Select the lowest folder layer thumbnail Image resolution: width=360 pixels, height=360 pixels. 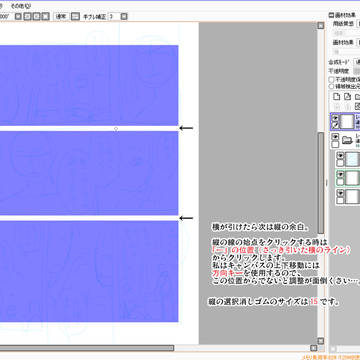point(352,197)
